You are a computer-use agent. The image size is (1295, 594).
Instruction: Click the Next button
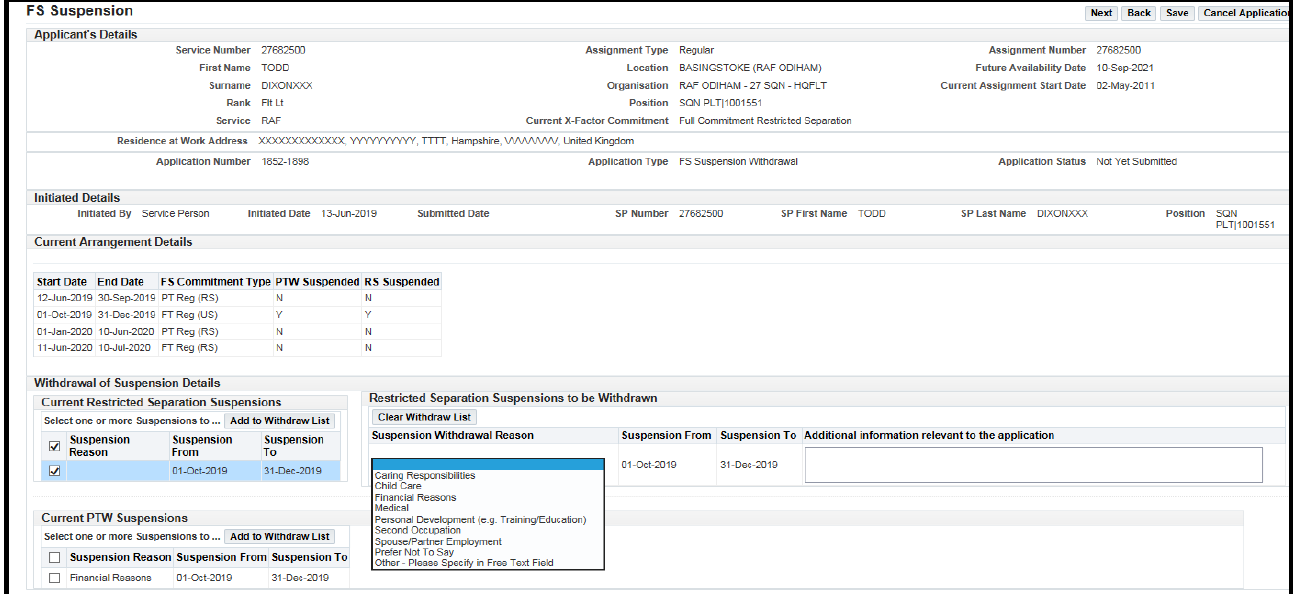click(1101, 13)
